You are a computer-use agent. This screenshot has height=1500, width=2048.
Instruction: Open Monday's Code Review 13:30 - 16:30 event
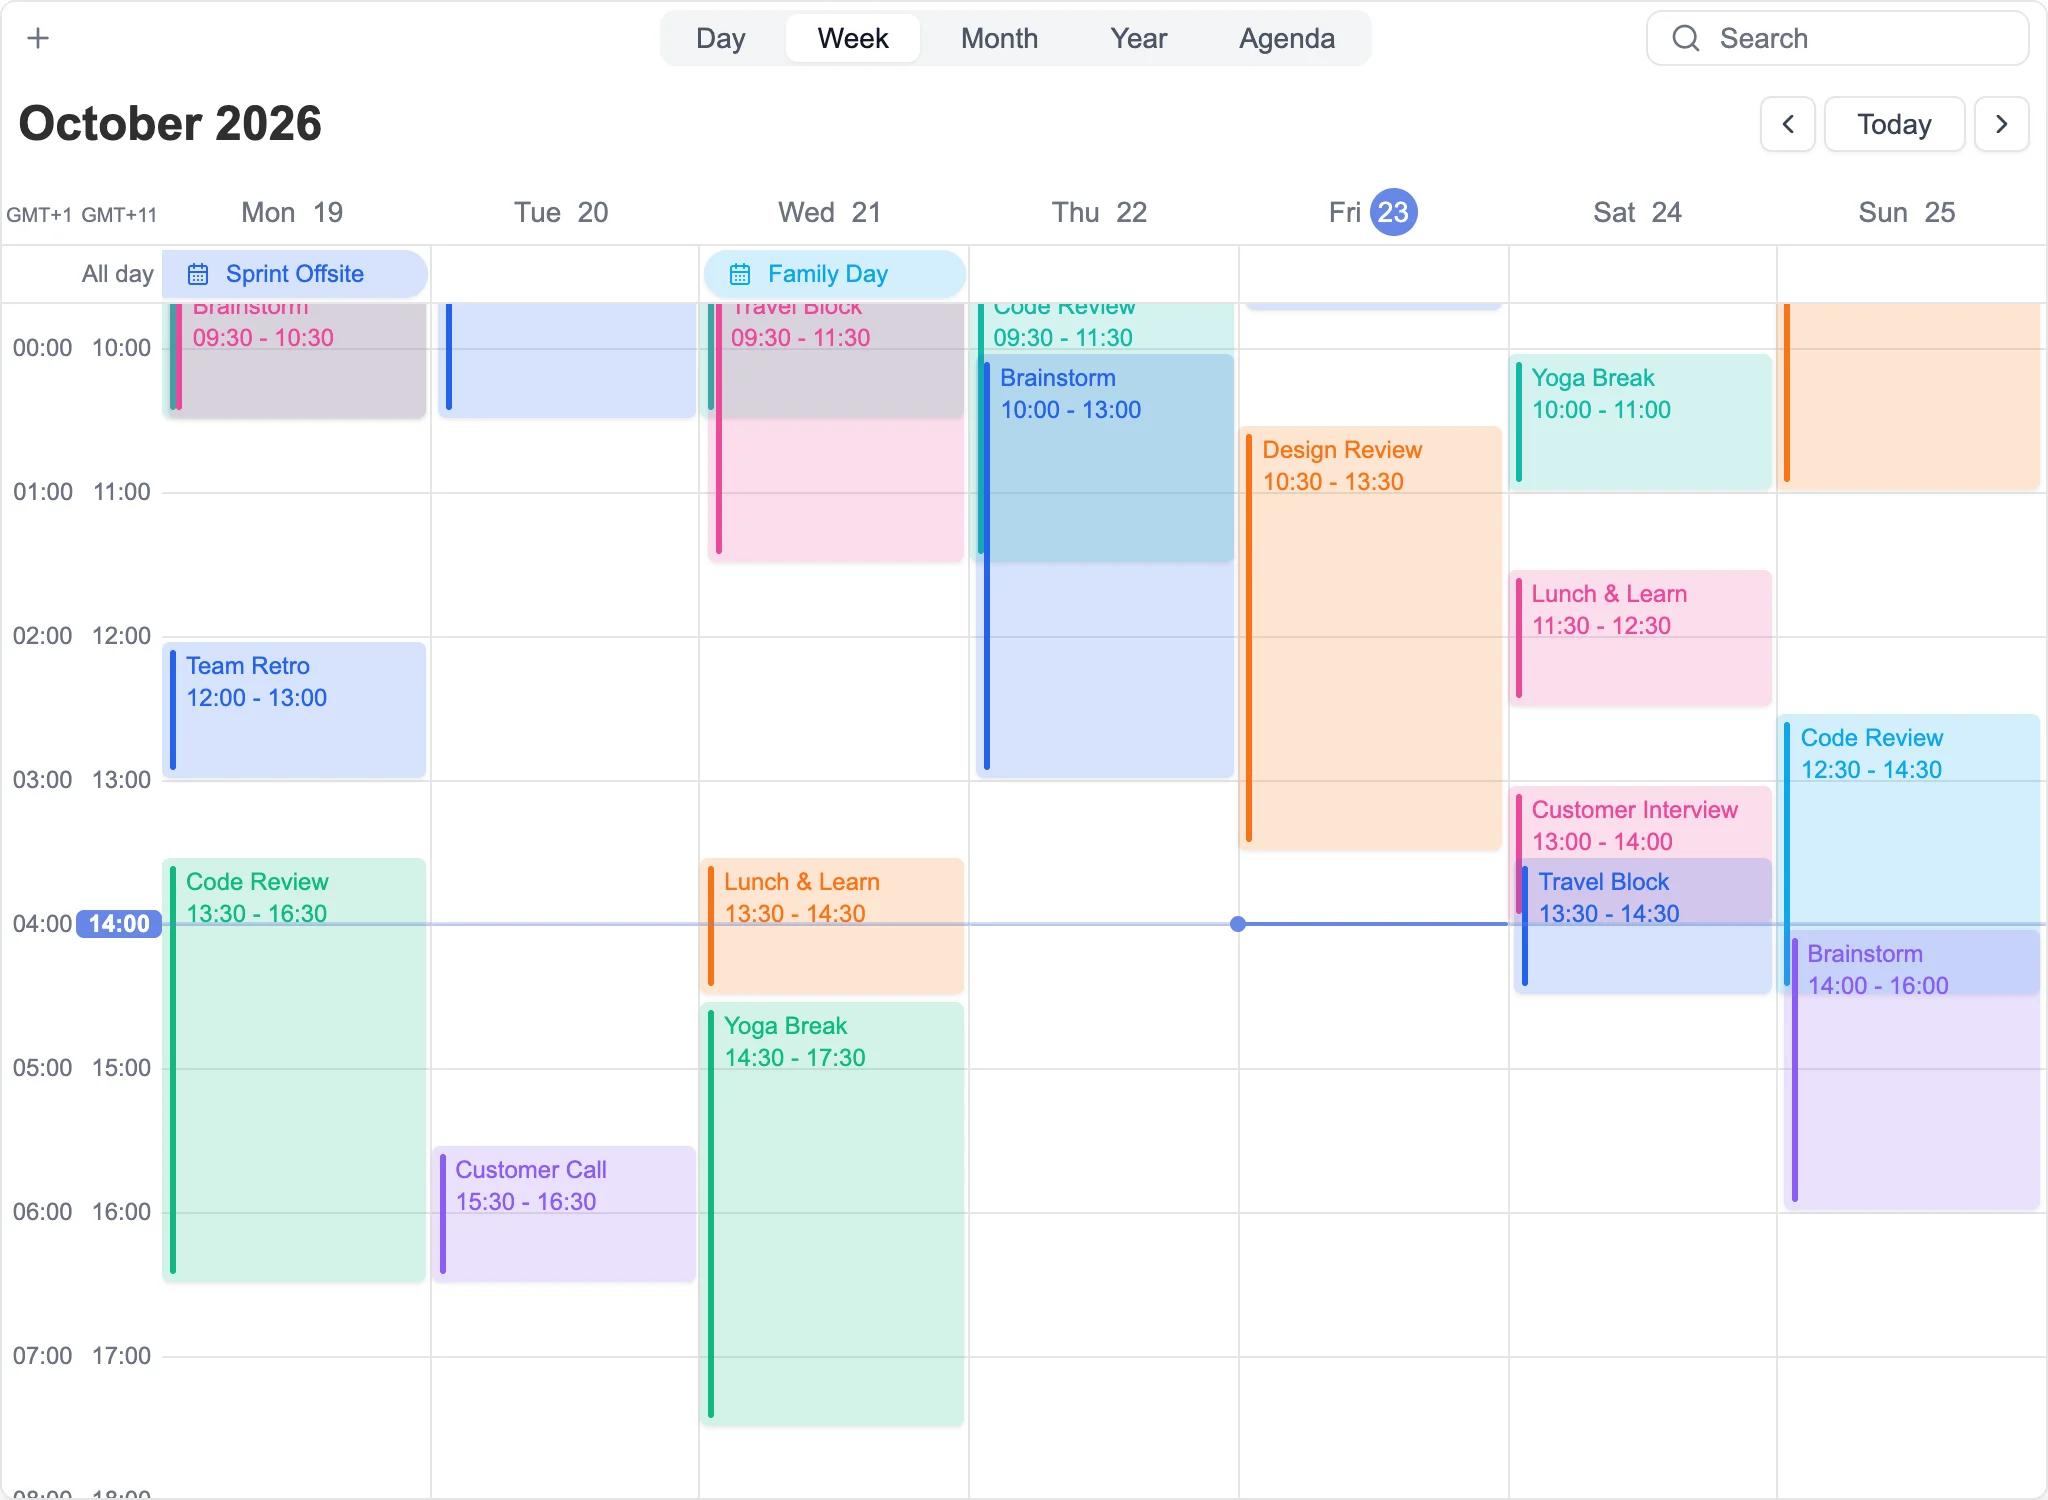tap(295, 1070)
